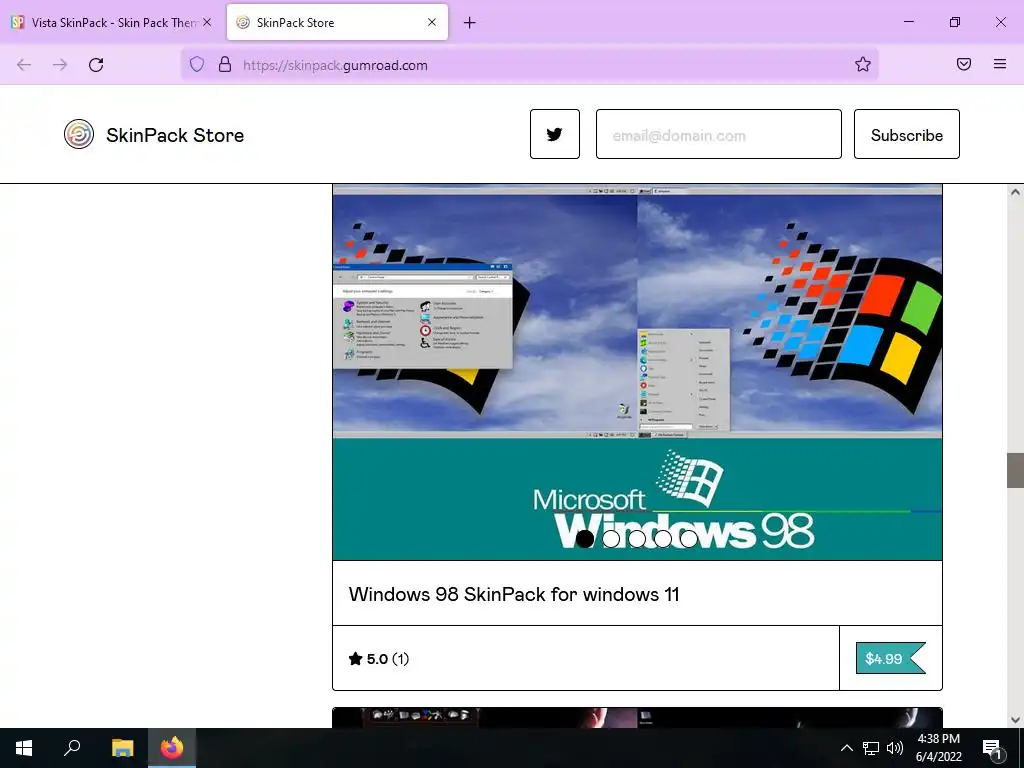
Task: Open the volume speaker tray icon
Action: (895, 748)
